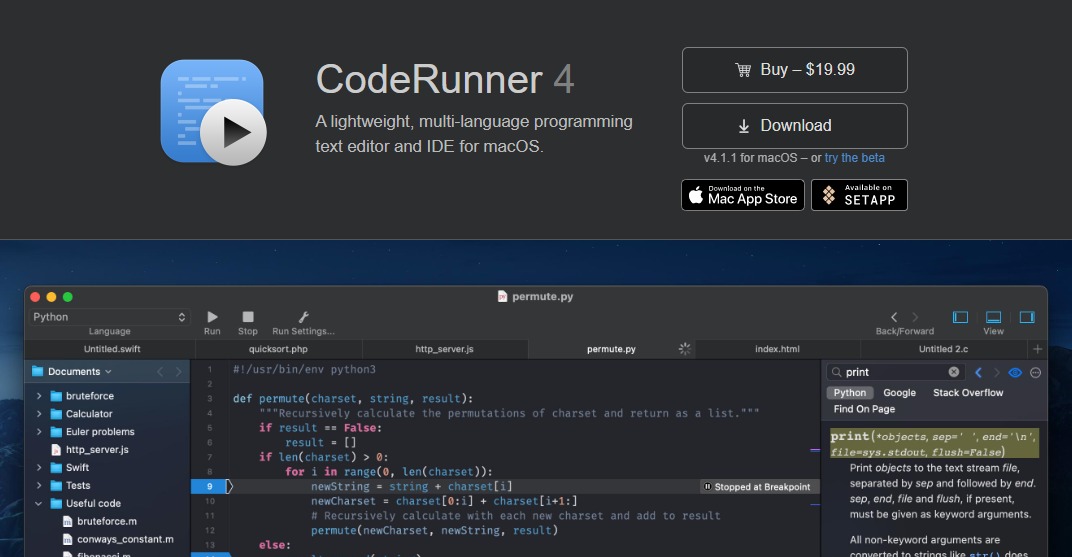Viewport: 1072px width, 557px height.
Task: Click the breakpoint marker on line 9
Action: [213, 486]
